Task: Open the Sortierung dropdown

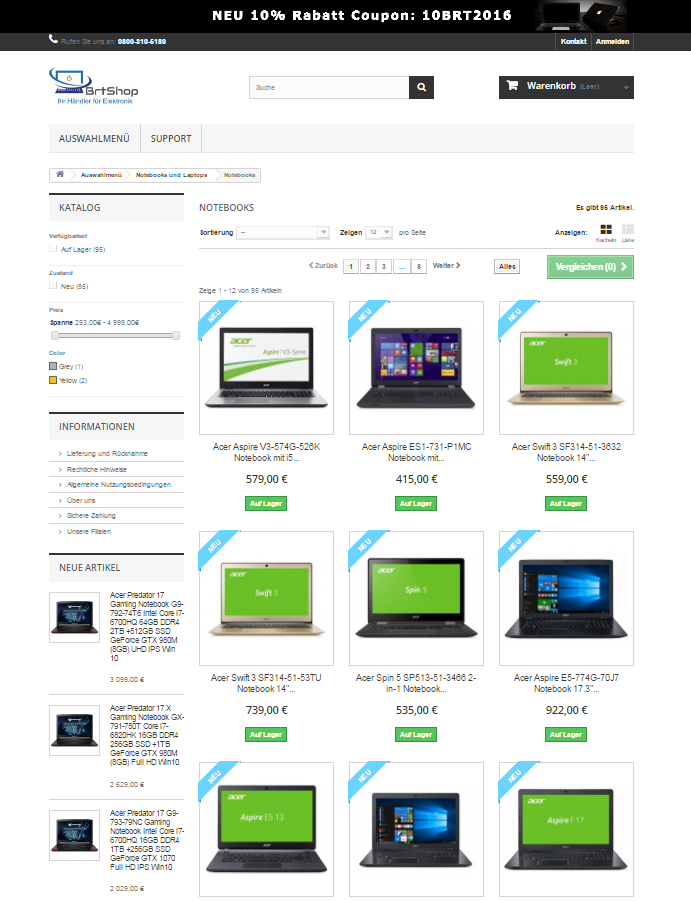Action: pyautogui.click(x=283, y=232)
